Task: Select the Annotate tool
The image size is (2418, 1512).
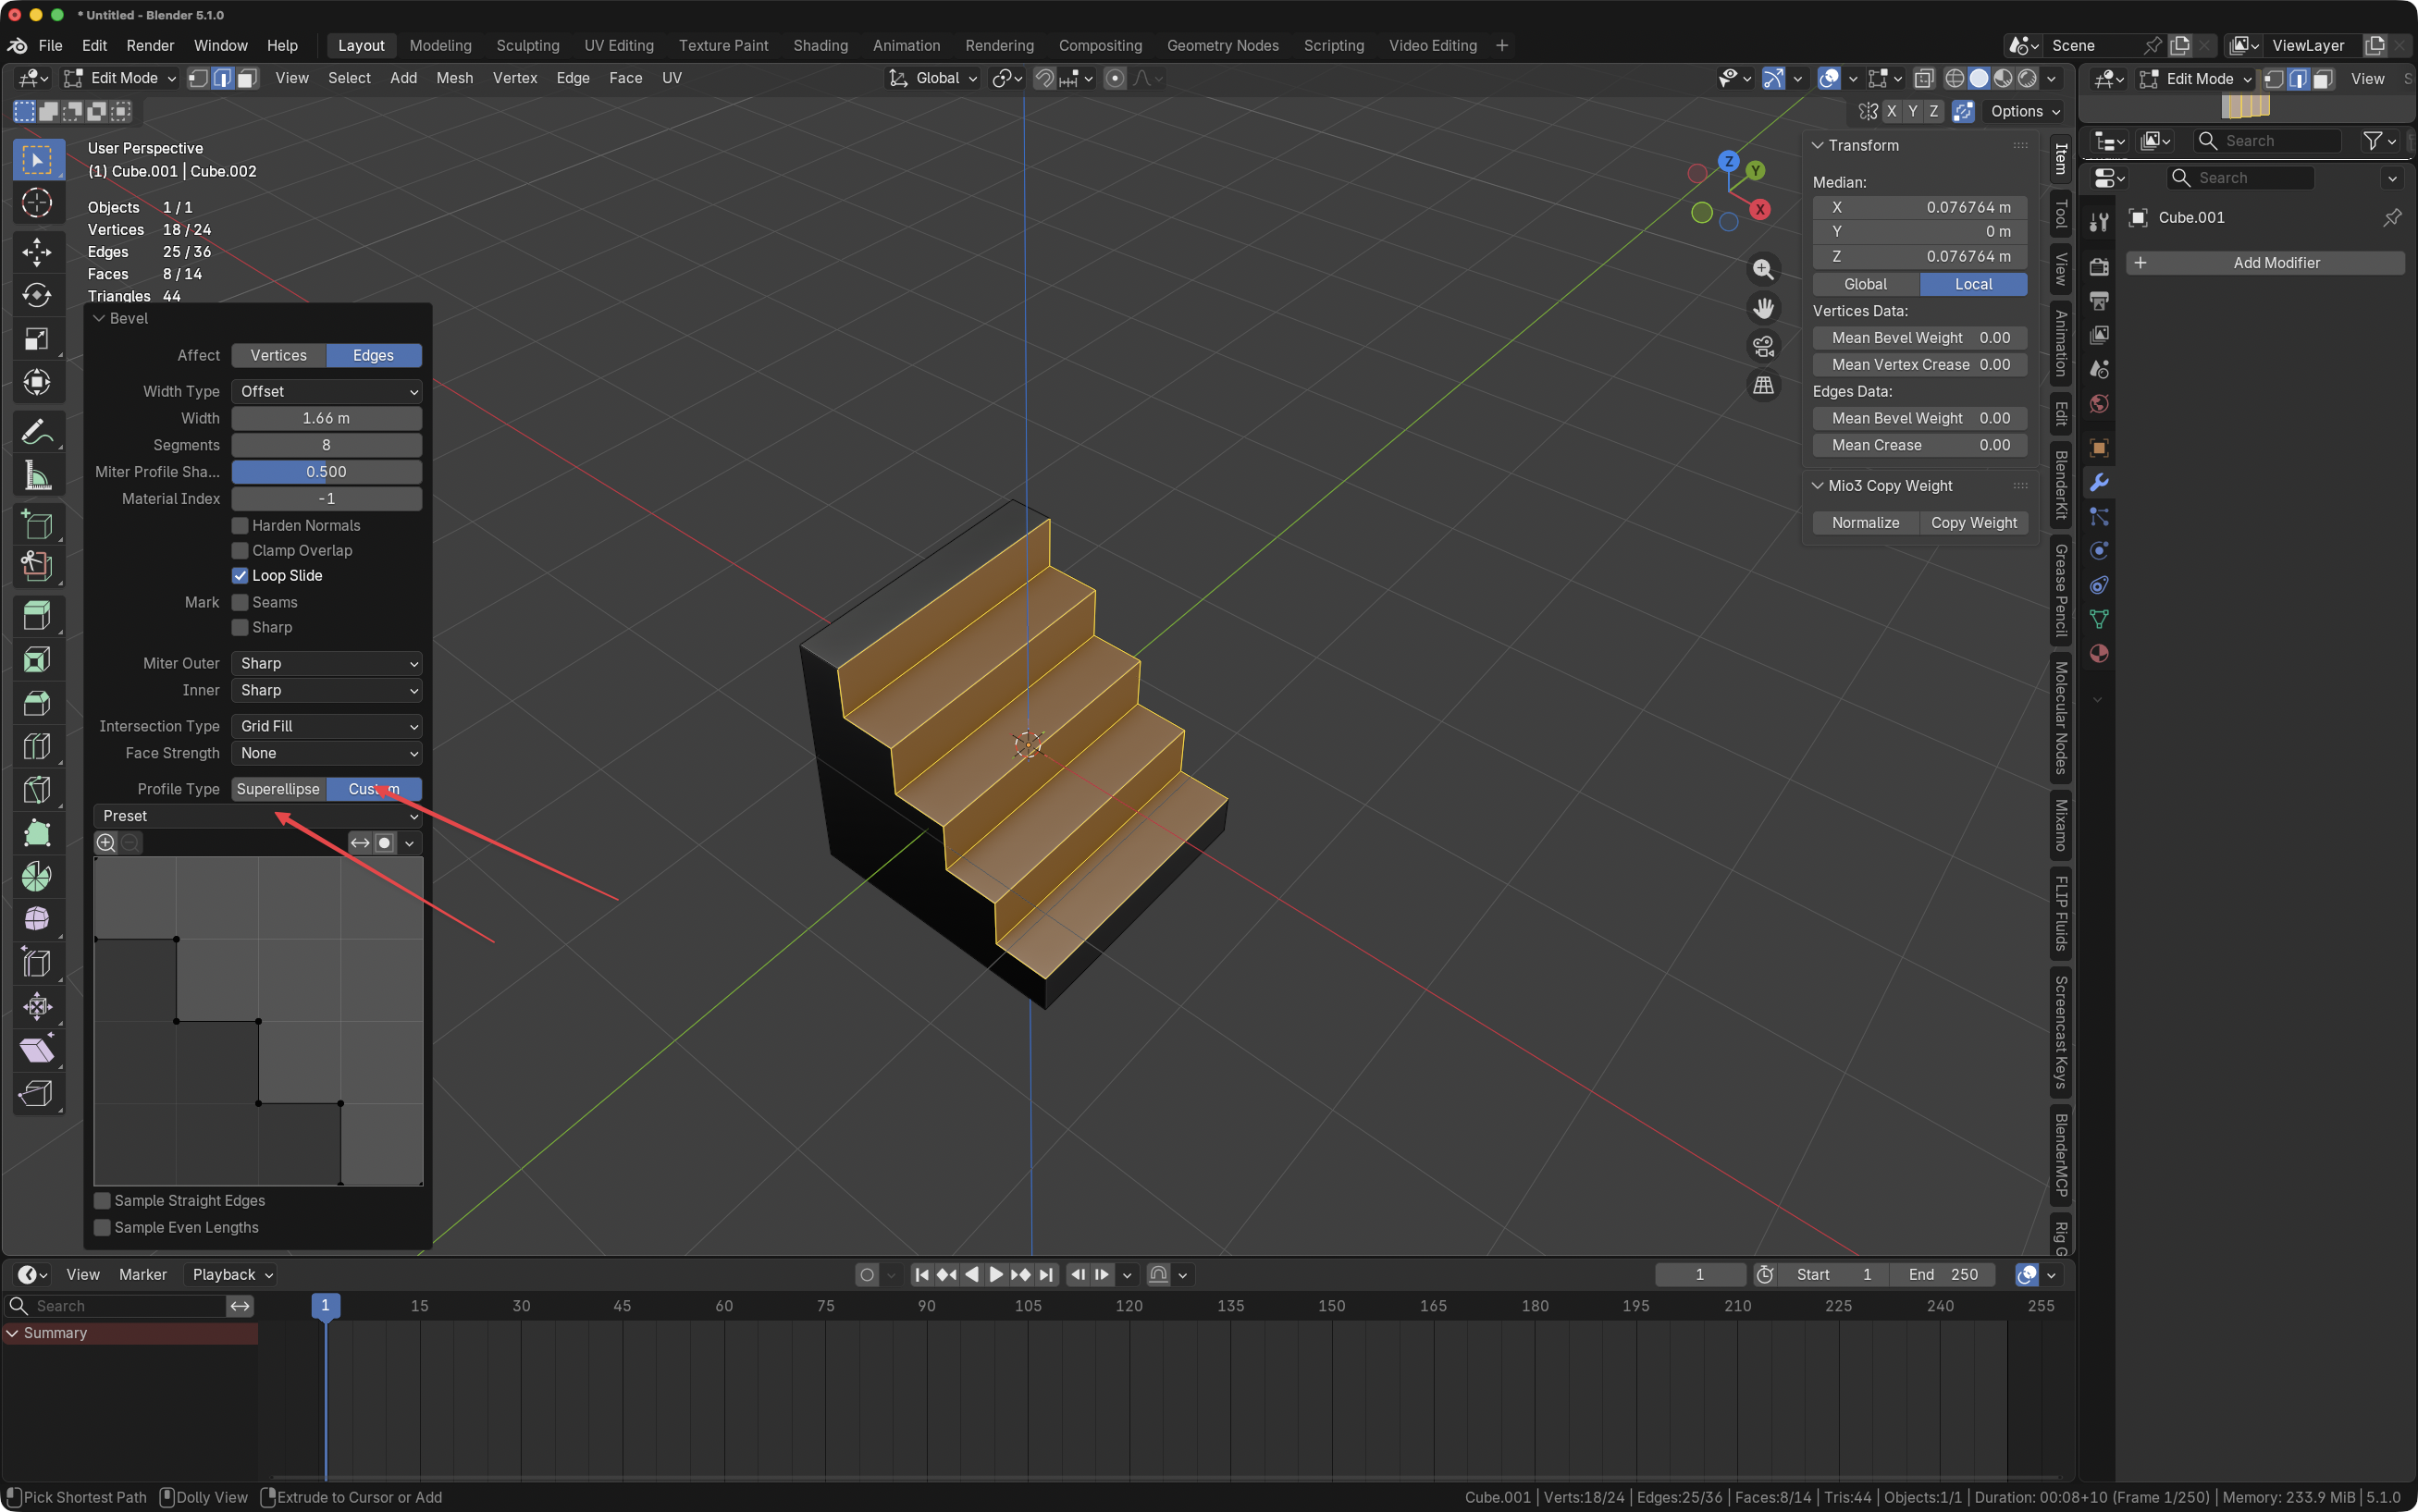Action: click(37, 432)
